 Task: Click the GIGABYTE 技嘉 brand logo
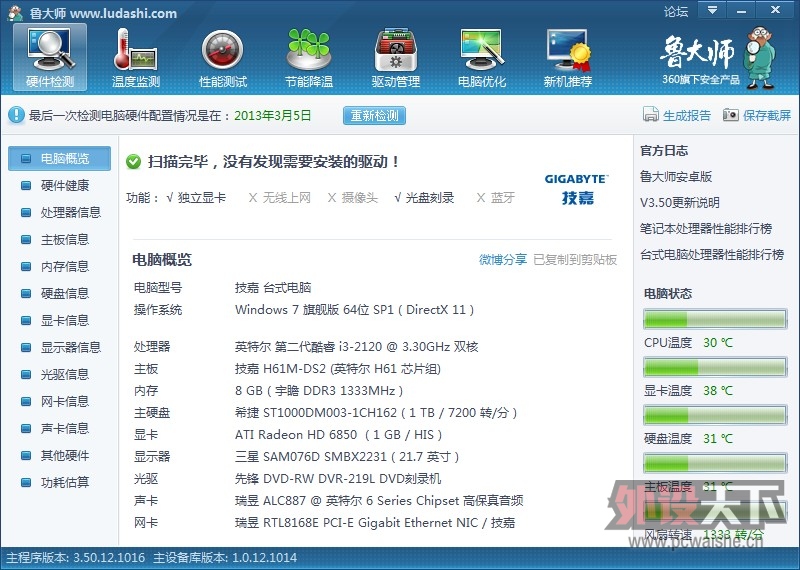click(577, 189)
